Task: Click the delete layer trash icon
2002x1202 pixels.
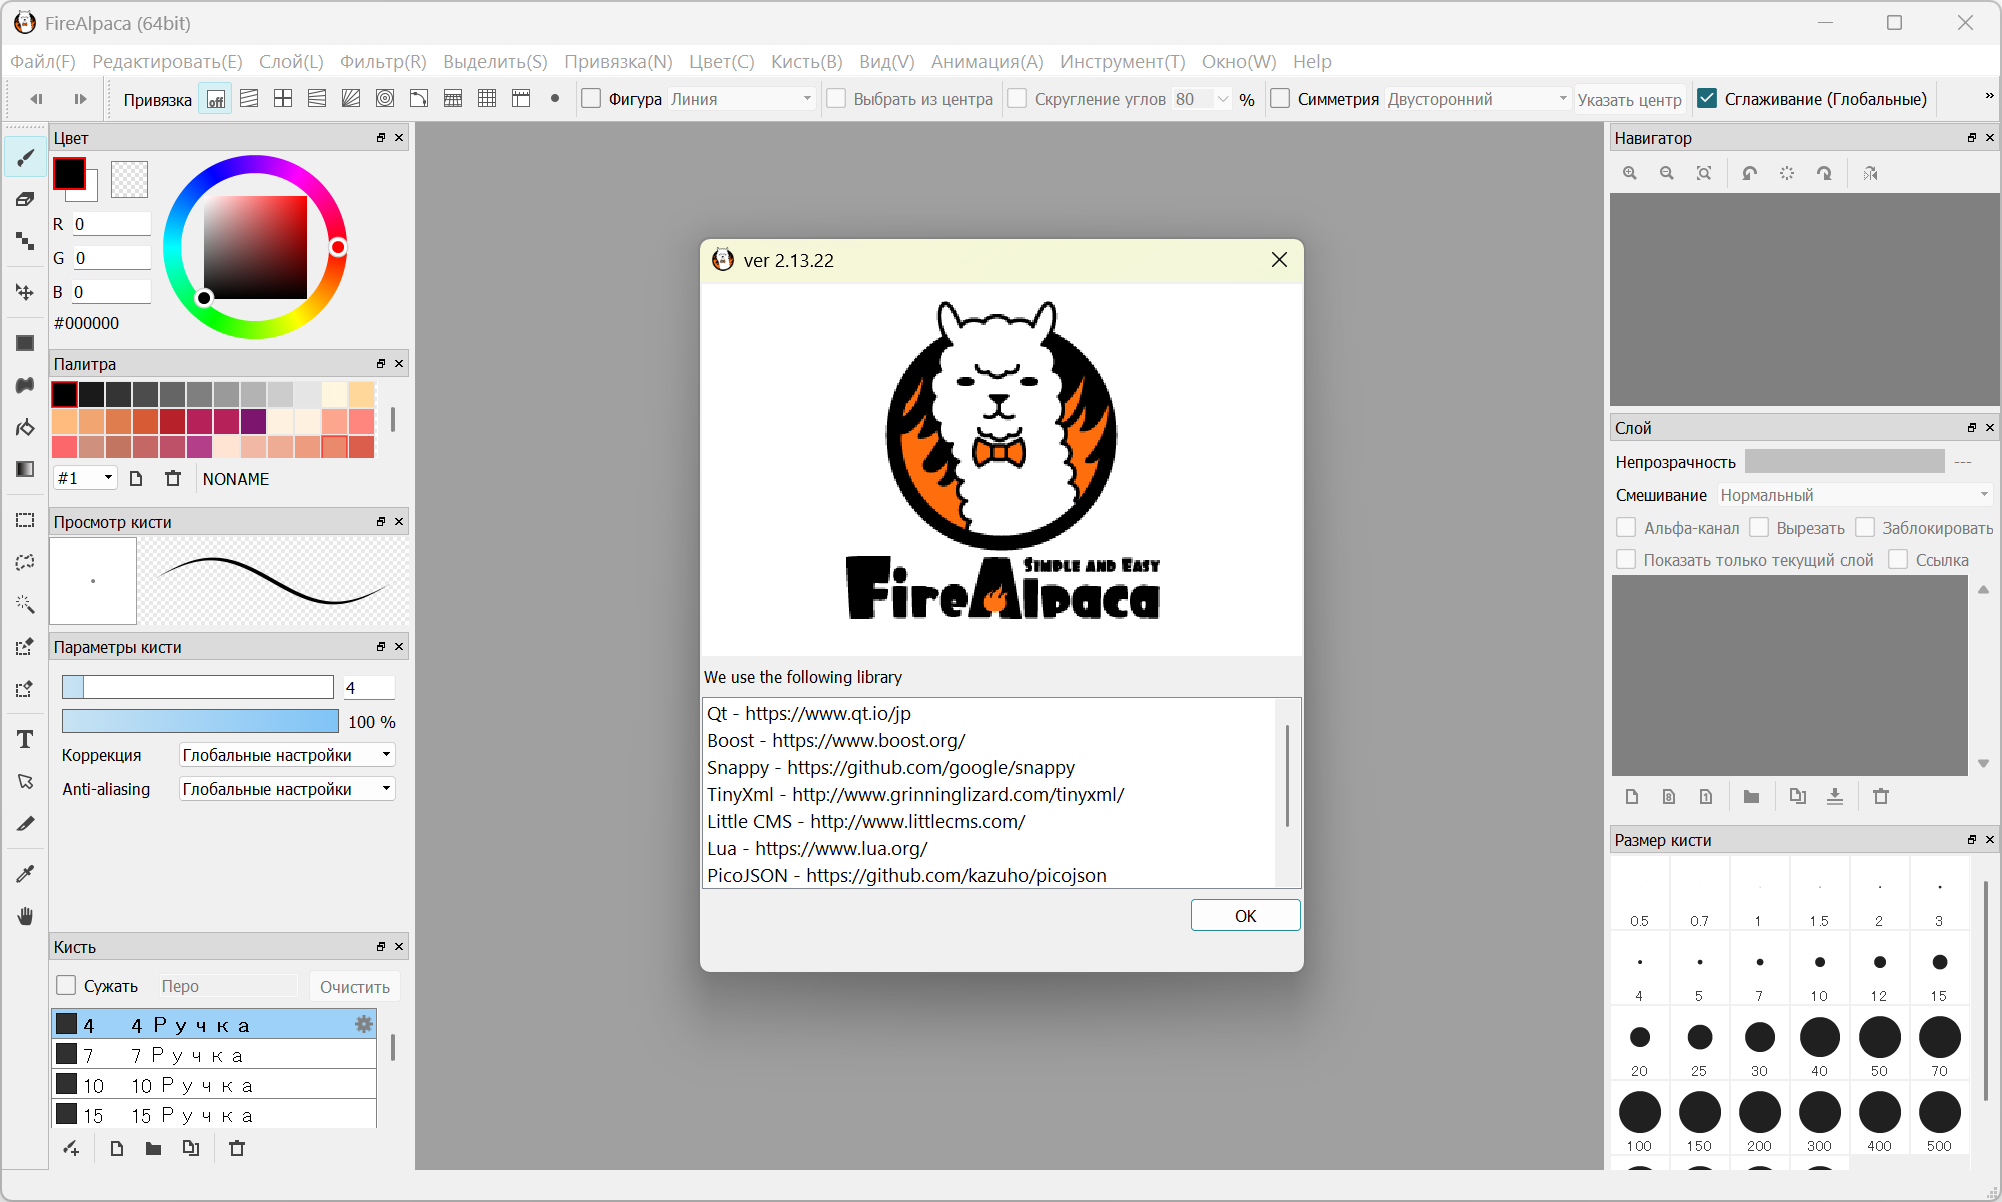Action: [x=1881, y=796]
